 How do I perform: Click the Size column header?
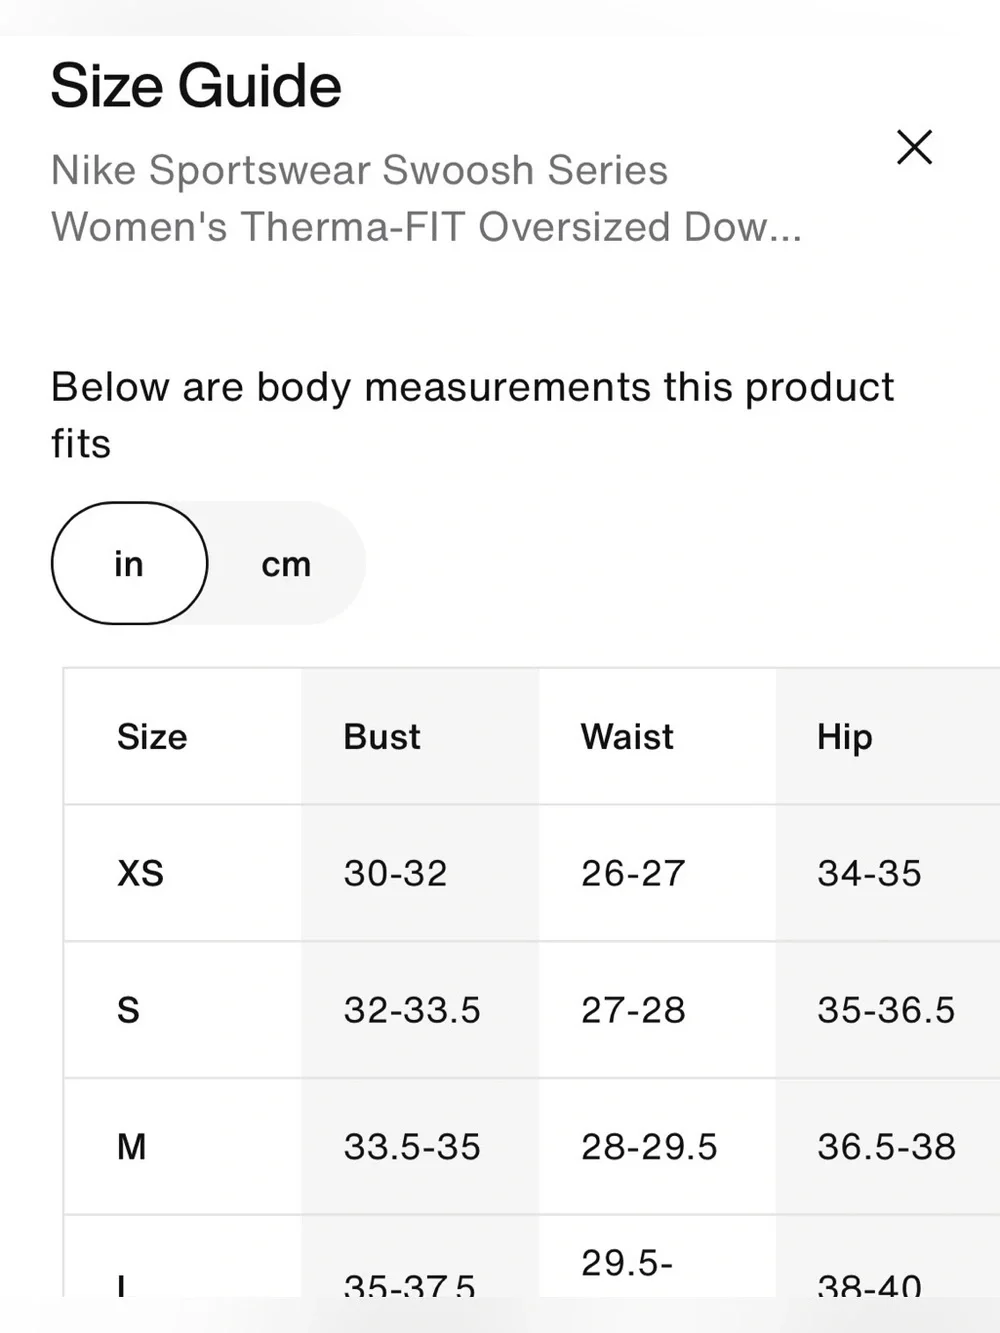click(x=152, y=737)
